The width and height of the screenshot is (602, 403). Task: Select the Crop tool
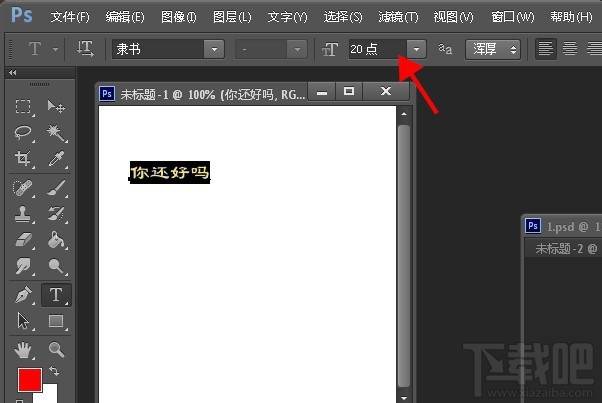pos(23,158)
